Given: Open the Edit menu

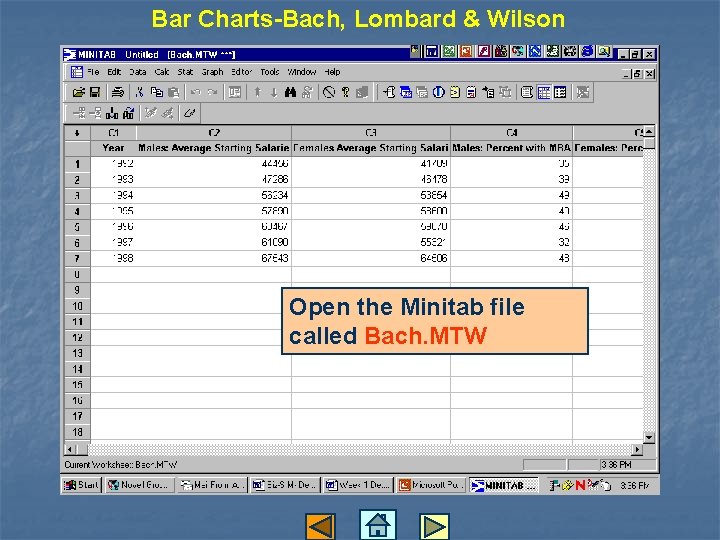Looking at the screenshot, I should pyautogui.click(x=114, y=72).
